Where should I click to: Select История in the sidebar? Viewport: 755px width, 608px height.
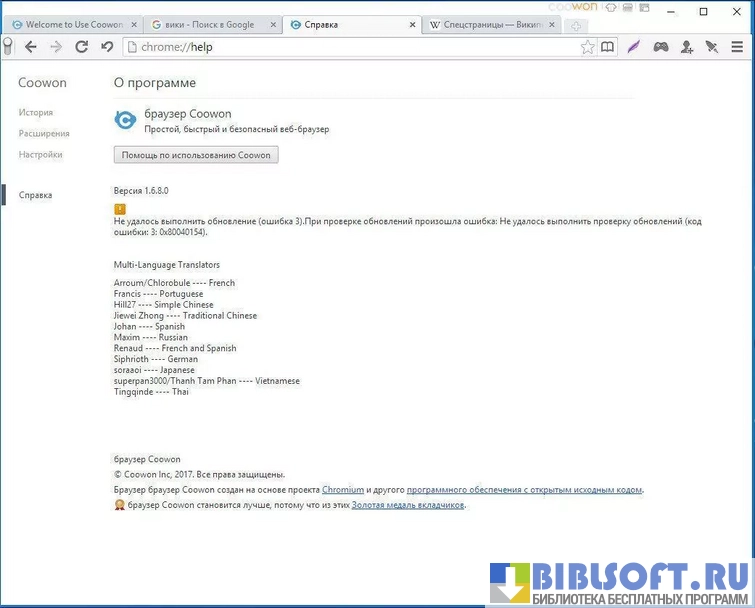tap(36, 113)
